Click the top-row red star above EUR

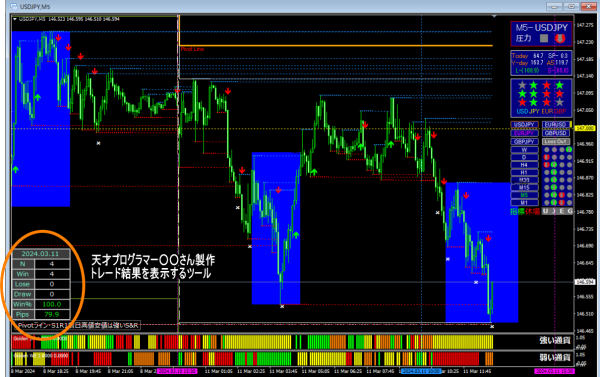coord(547,85)
